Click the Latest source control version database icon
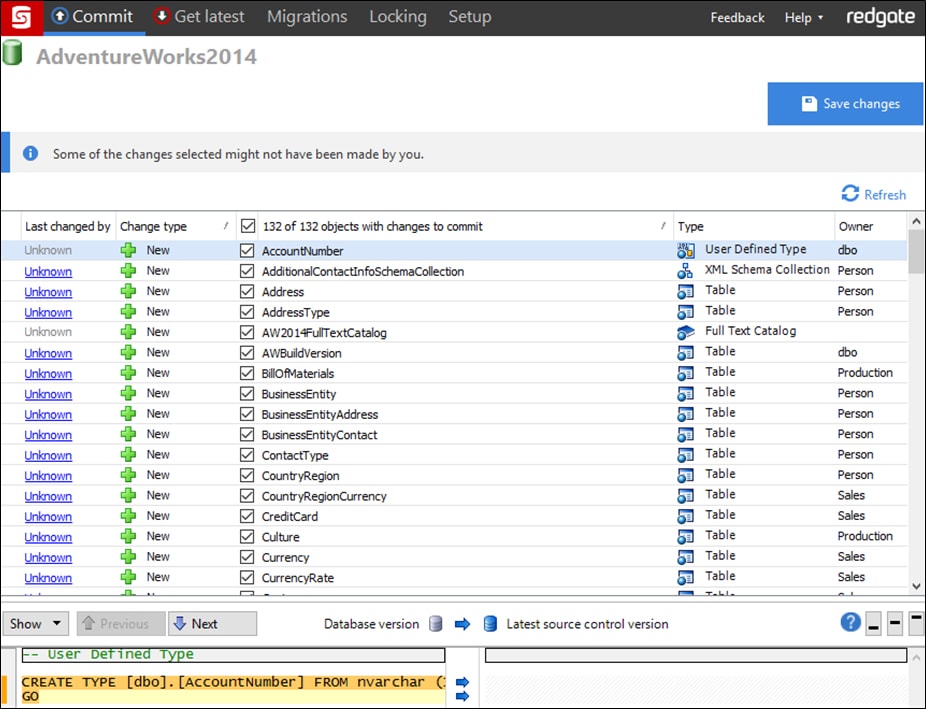The image size is (926, 709). click(490, 624)
